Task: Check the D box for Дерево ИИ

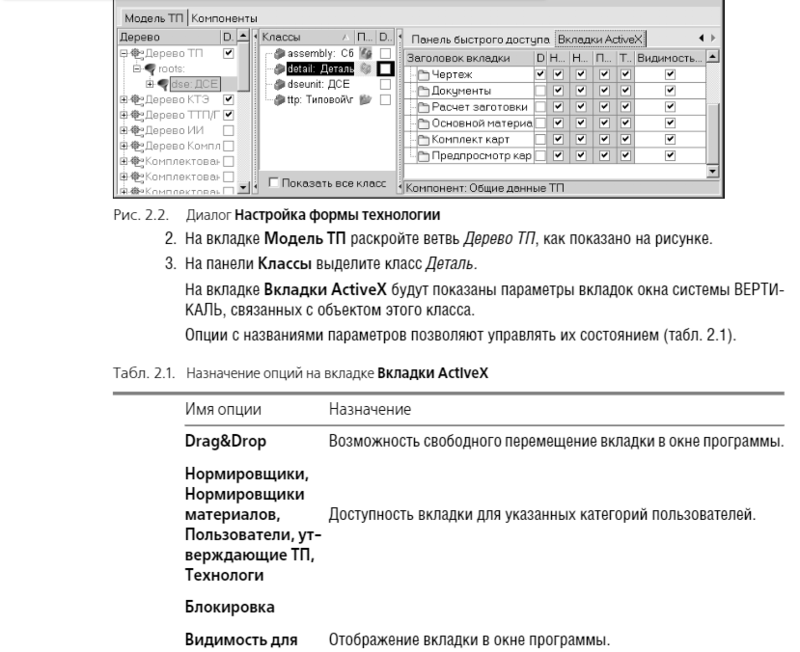Action: pos(229,131)
